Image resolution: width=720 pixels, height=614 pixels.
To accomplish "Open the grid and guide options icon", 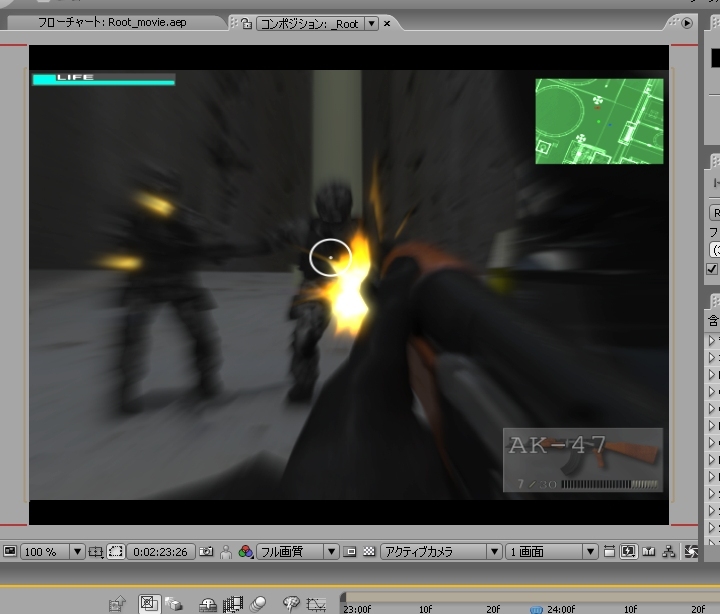I will [96, 552].
